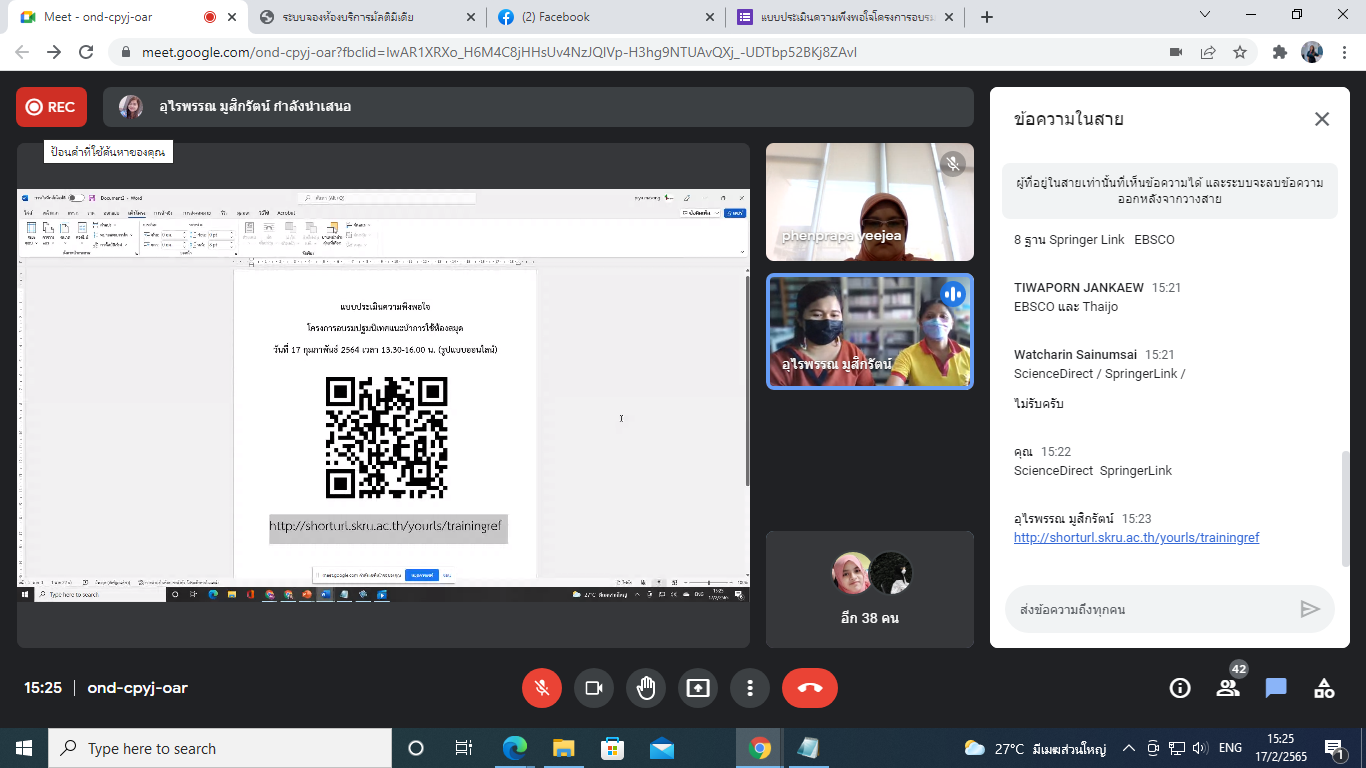The width and height of the screenshot is (1366, 768).
Task: Open Mail app from the taskbar
Action: coord(661,748)
